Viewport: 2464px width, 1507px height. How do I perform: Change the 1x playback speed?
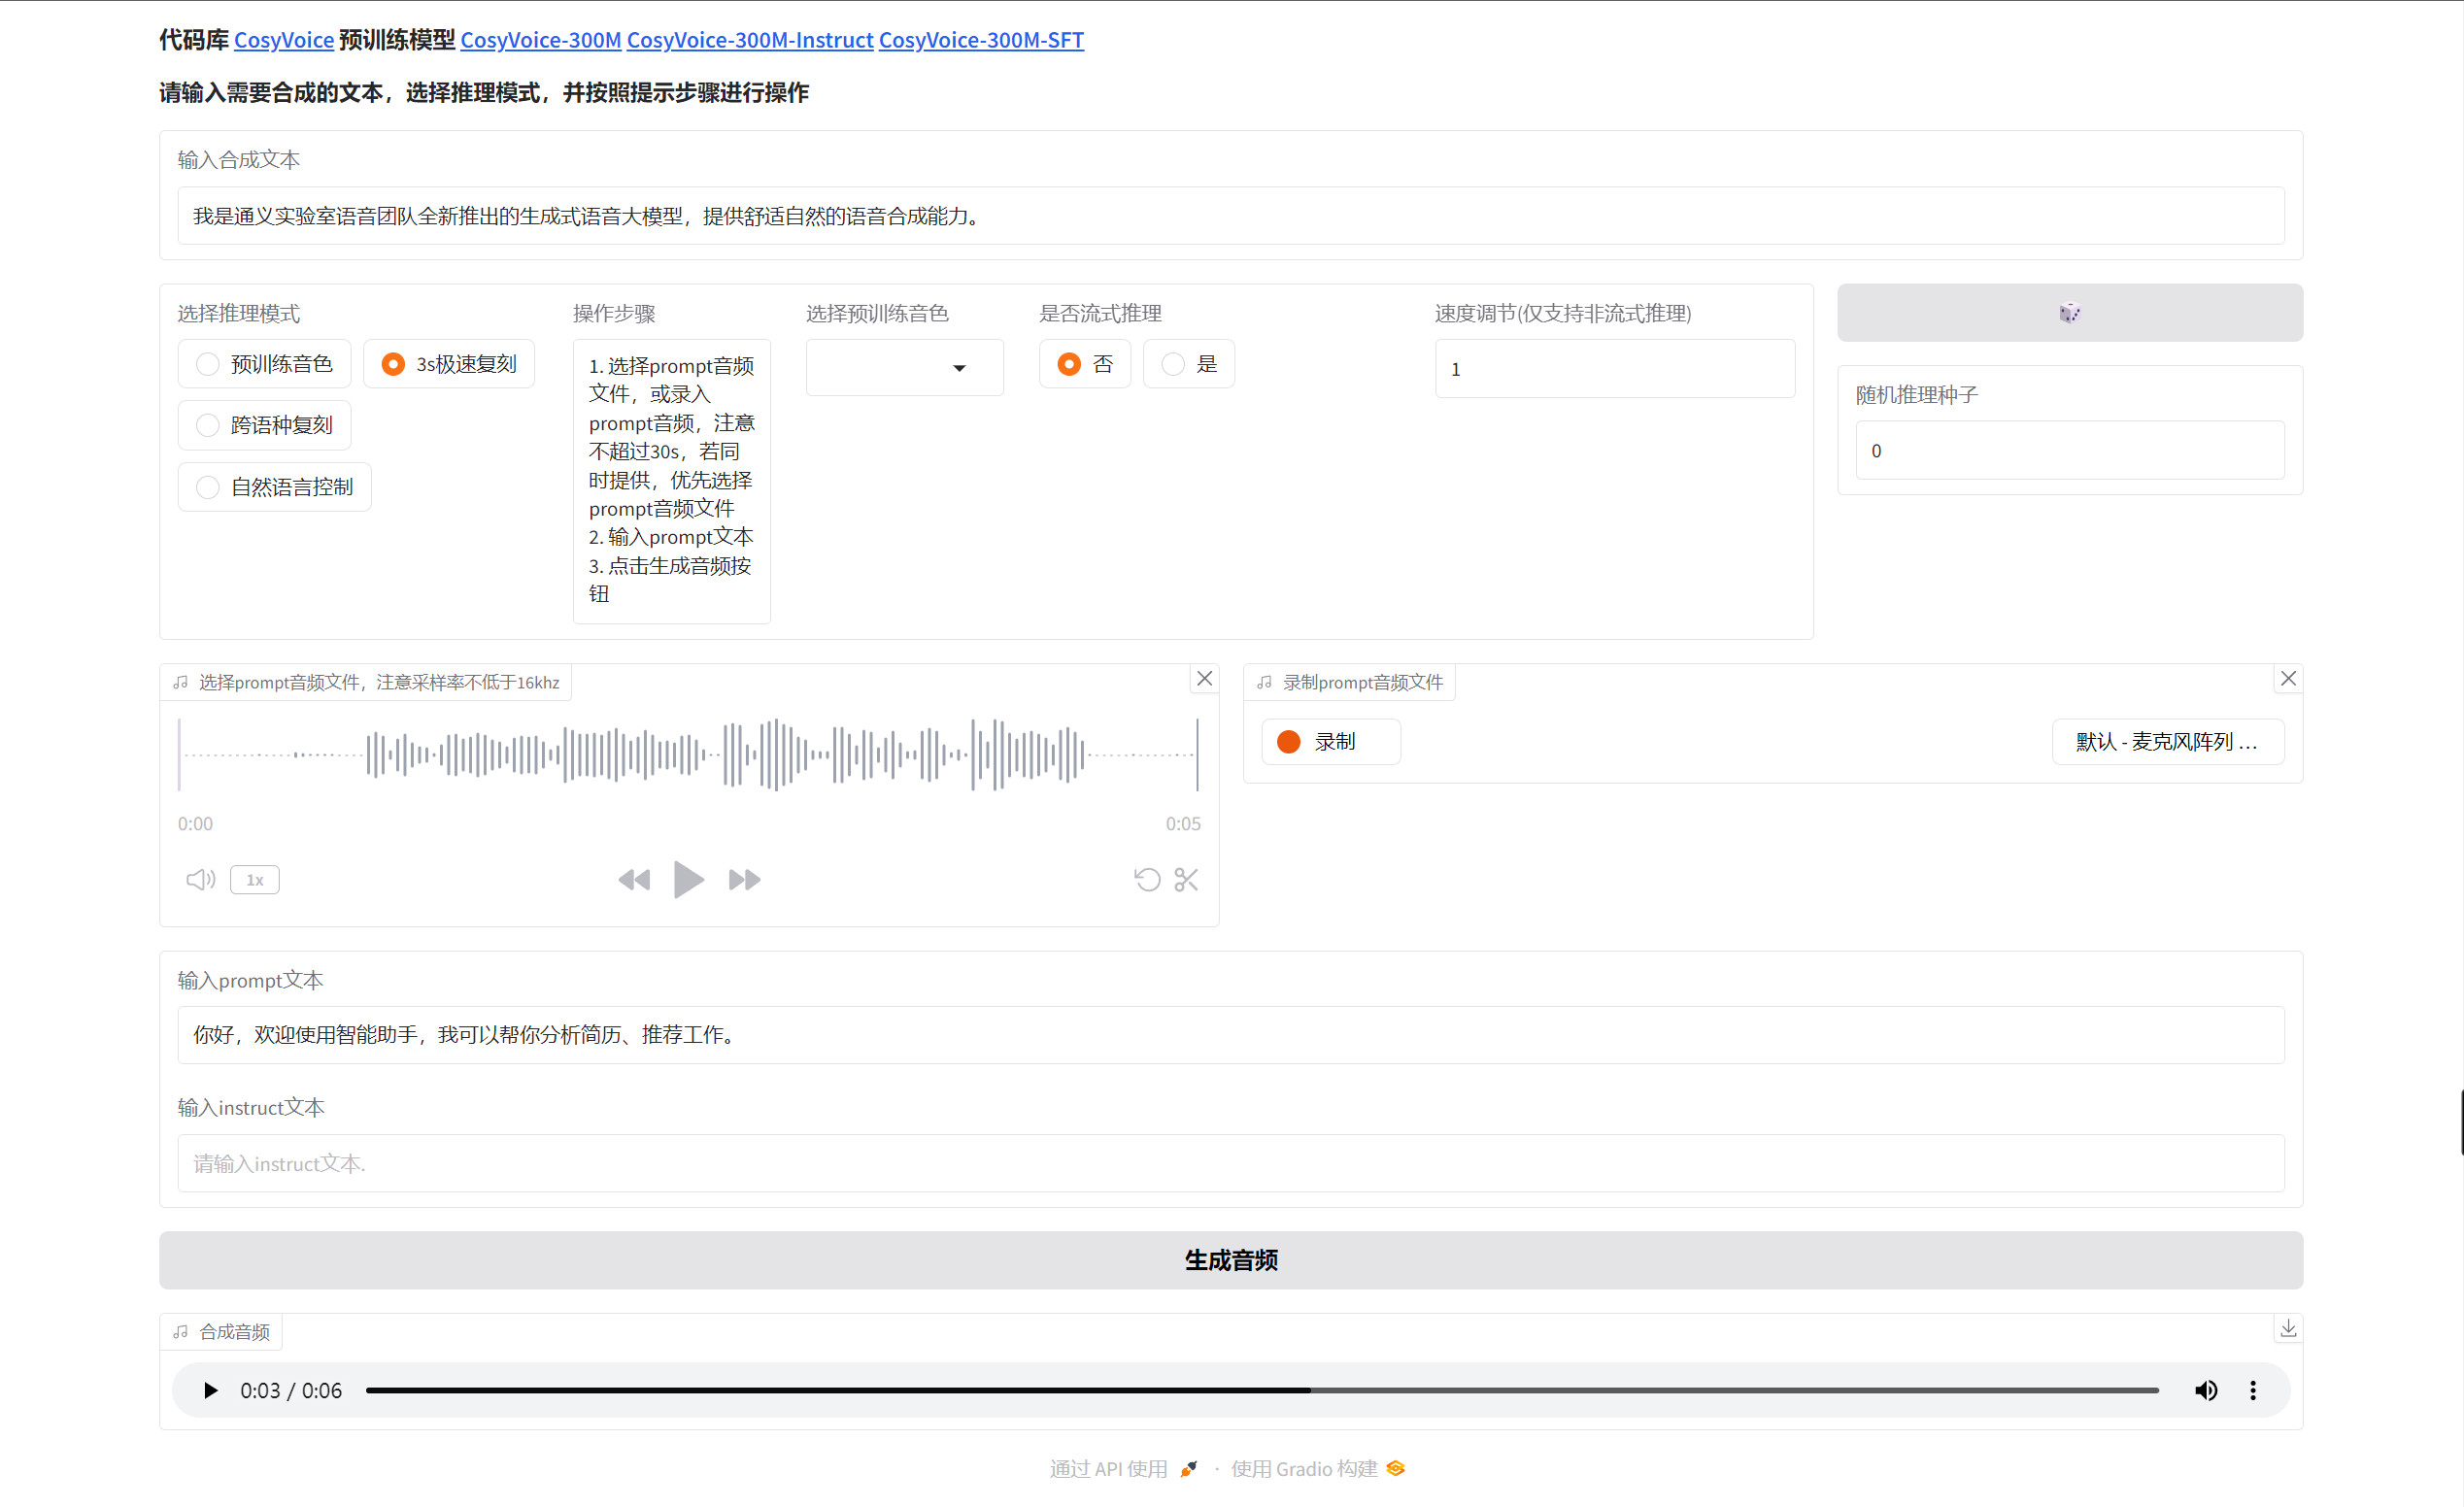coord(255,880)
